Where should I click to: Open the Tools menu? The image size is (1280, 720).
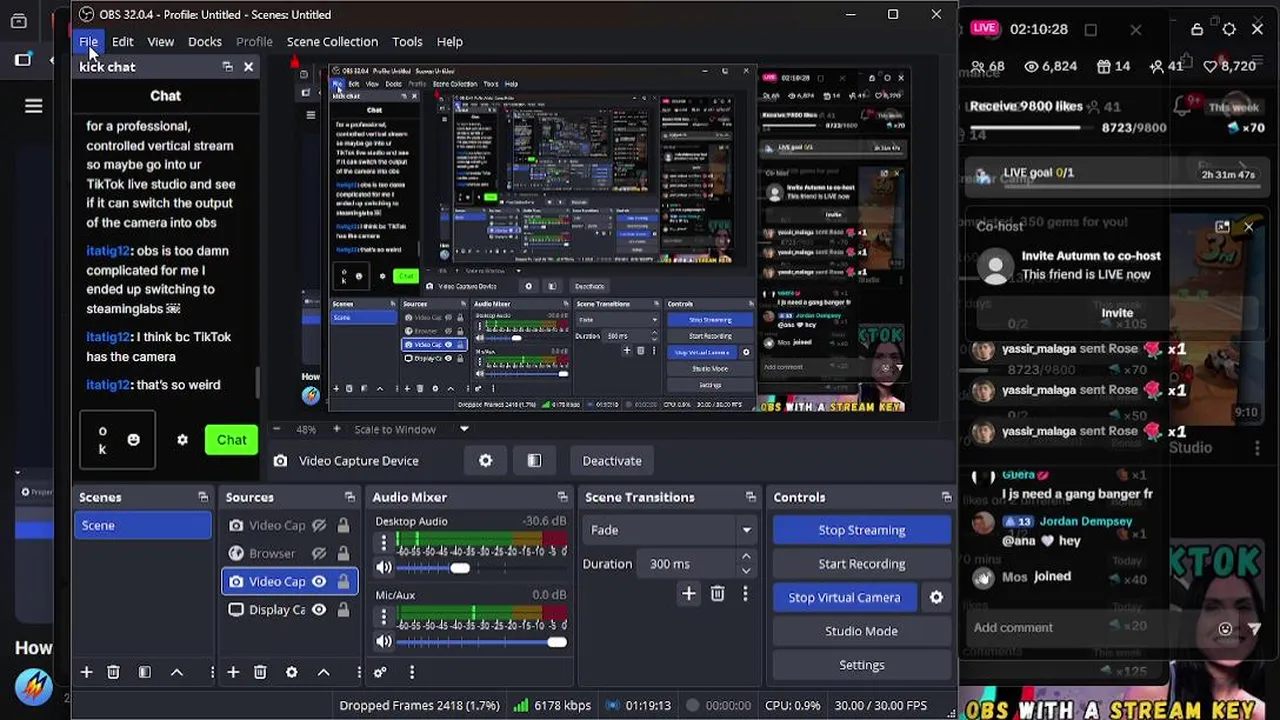click(407, 42)
